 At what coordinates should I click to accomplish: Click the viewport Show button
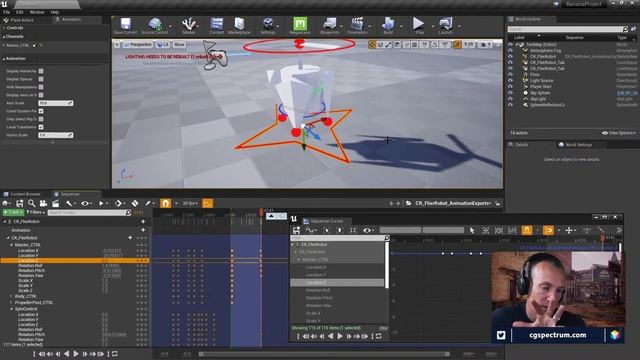click(179, 44)
